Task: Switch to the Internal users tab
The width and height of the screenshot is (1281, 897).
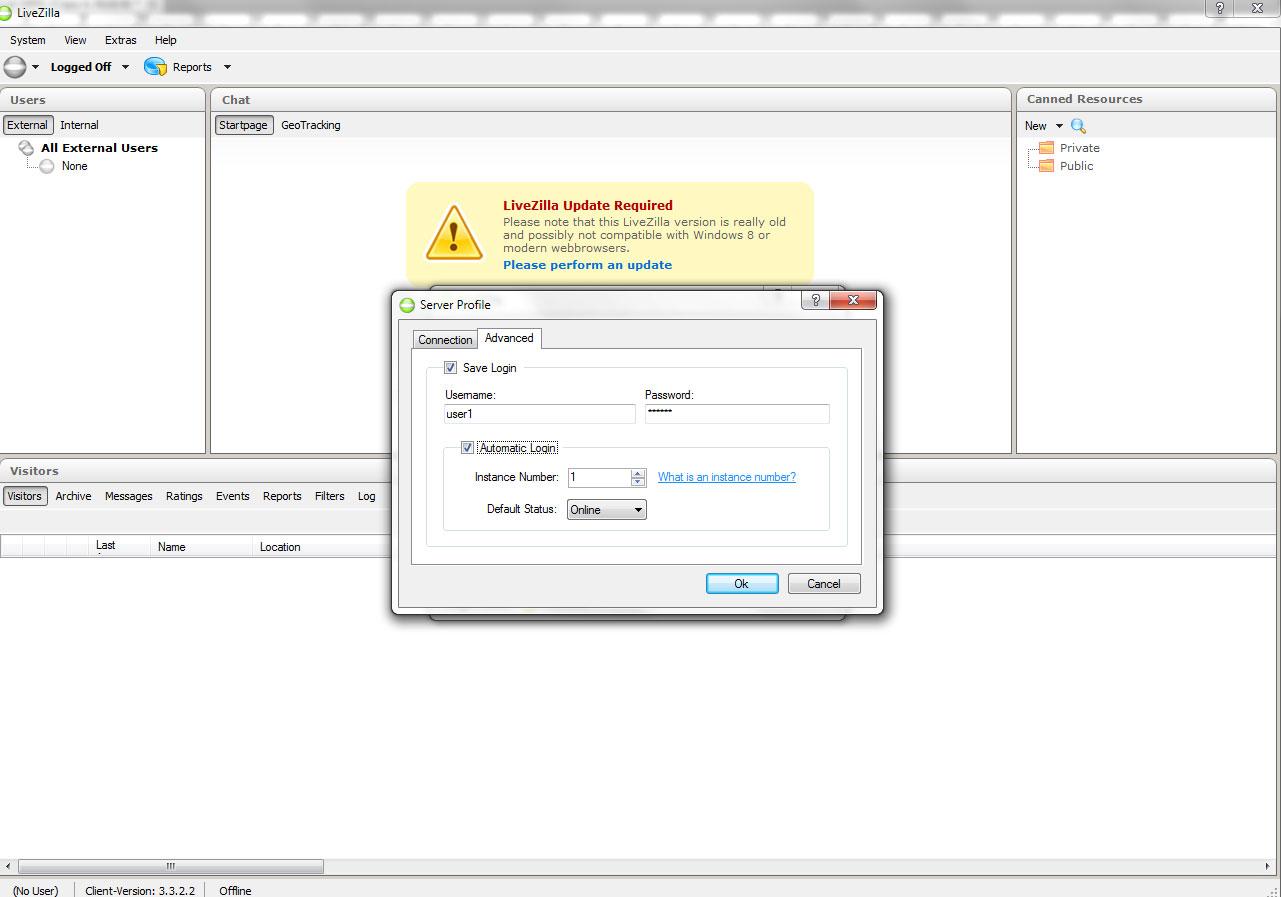Action: (x=79, y=125)
